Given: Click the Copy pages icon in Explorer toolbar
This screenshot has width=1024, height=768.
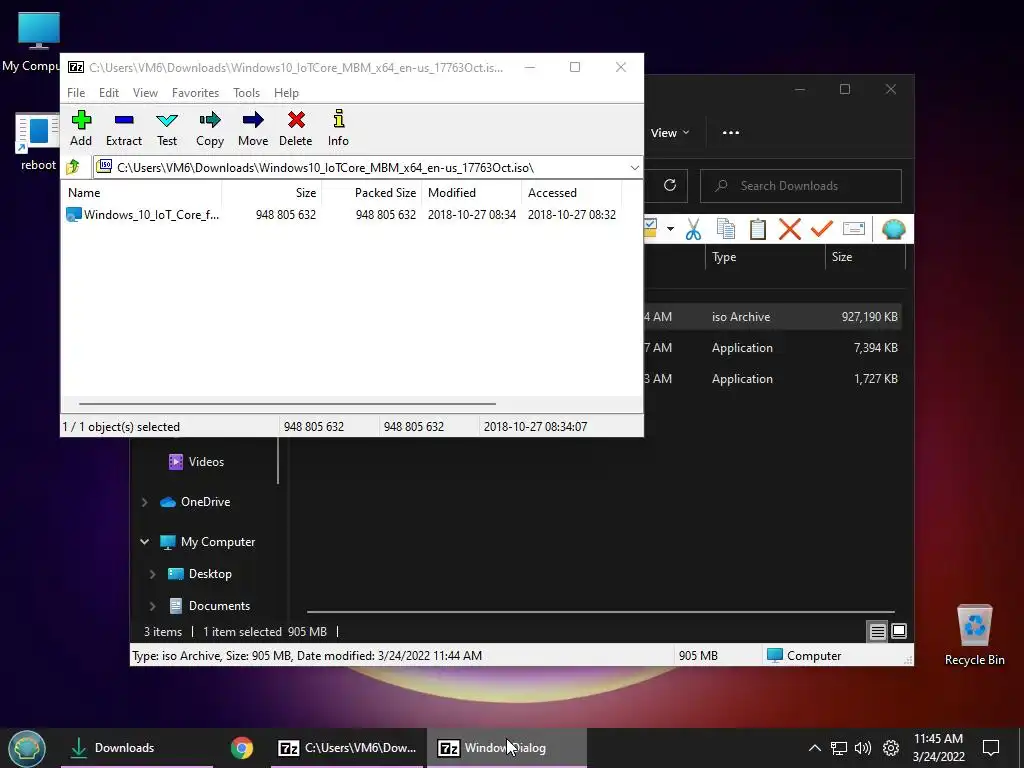Looking at the screenshot, I should 726,229.
